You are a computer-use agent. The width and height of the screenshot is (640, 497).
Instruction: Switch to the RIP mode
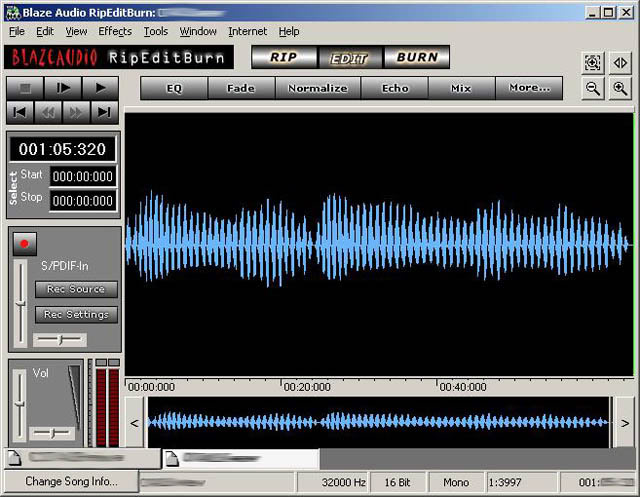click(282, 57)
